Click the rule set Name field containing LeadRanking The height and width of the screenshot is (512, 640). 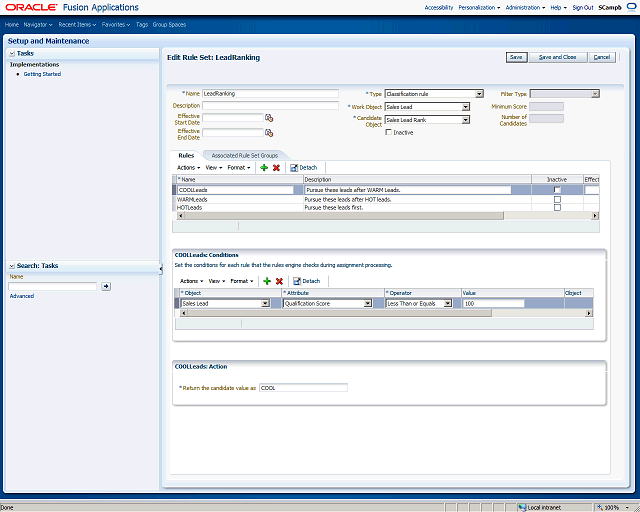(x=270, y=93)
